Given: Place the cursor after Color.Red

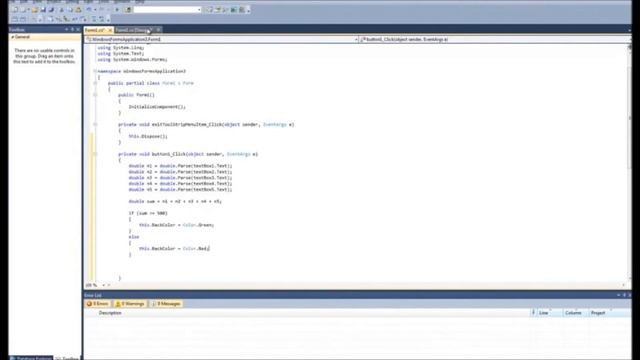Looking at the screenshot, I should tap(209, 249).
